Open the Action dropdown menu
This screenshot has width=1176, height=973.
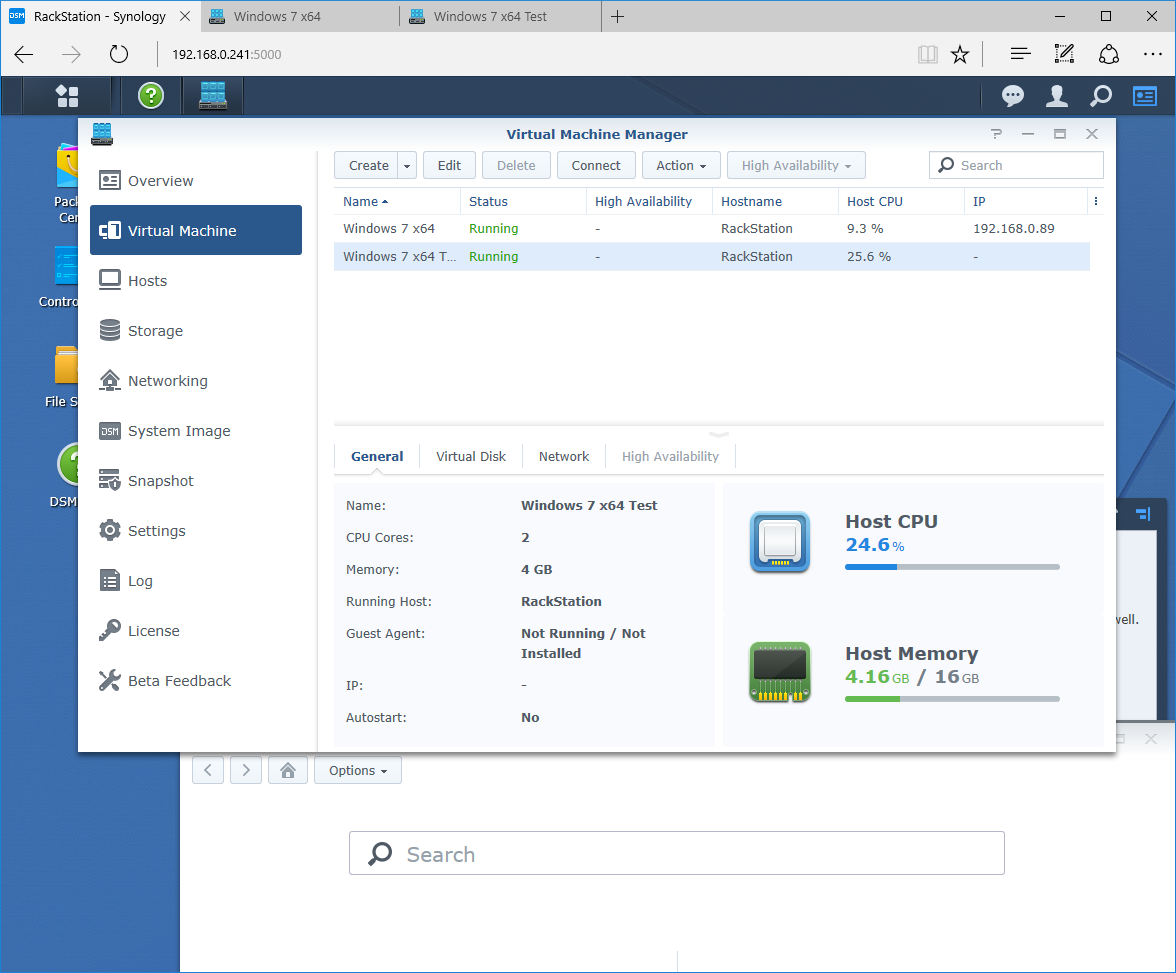681,165
